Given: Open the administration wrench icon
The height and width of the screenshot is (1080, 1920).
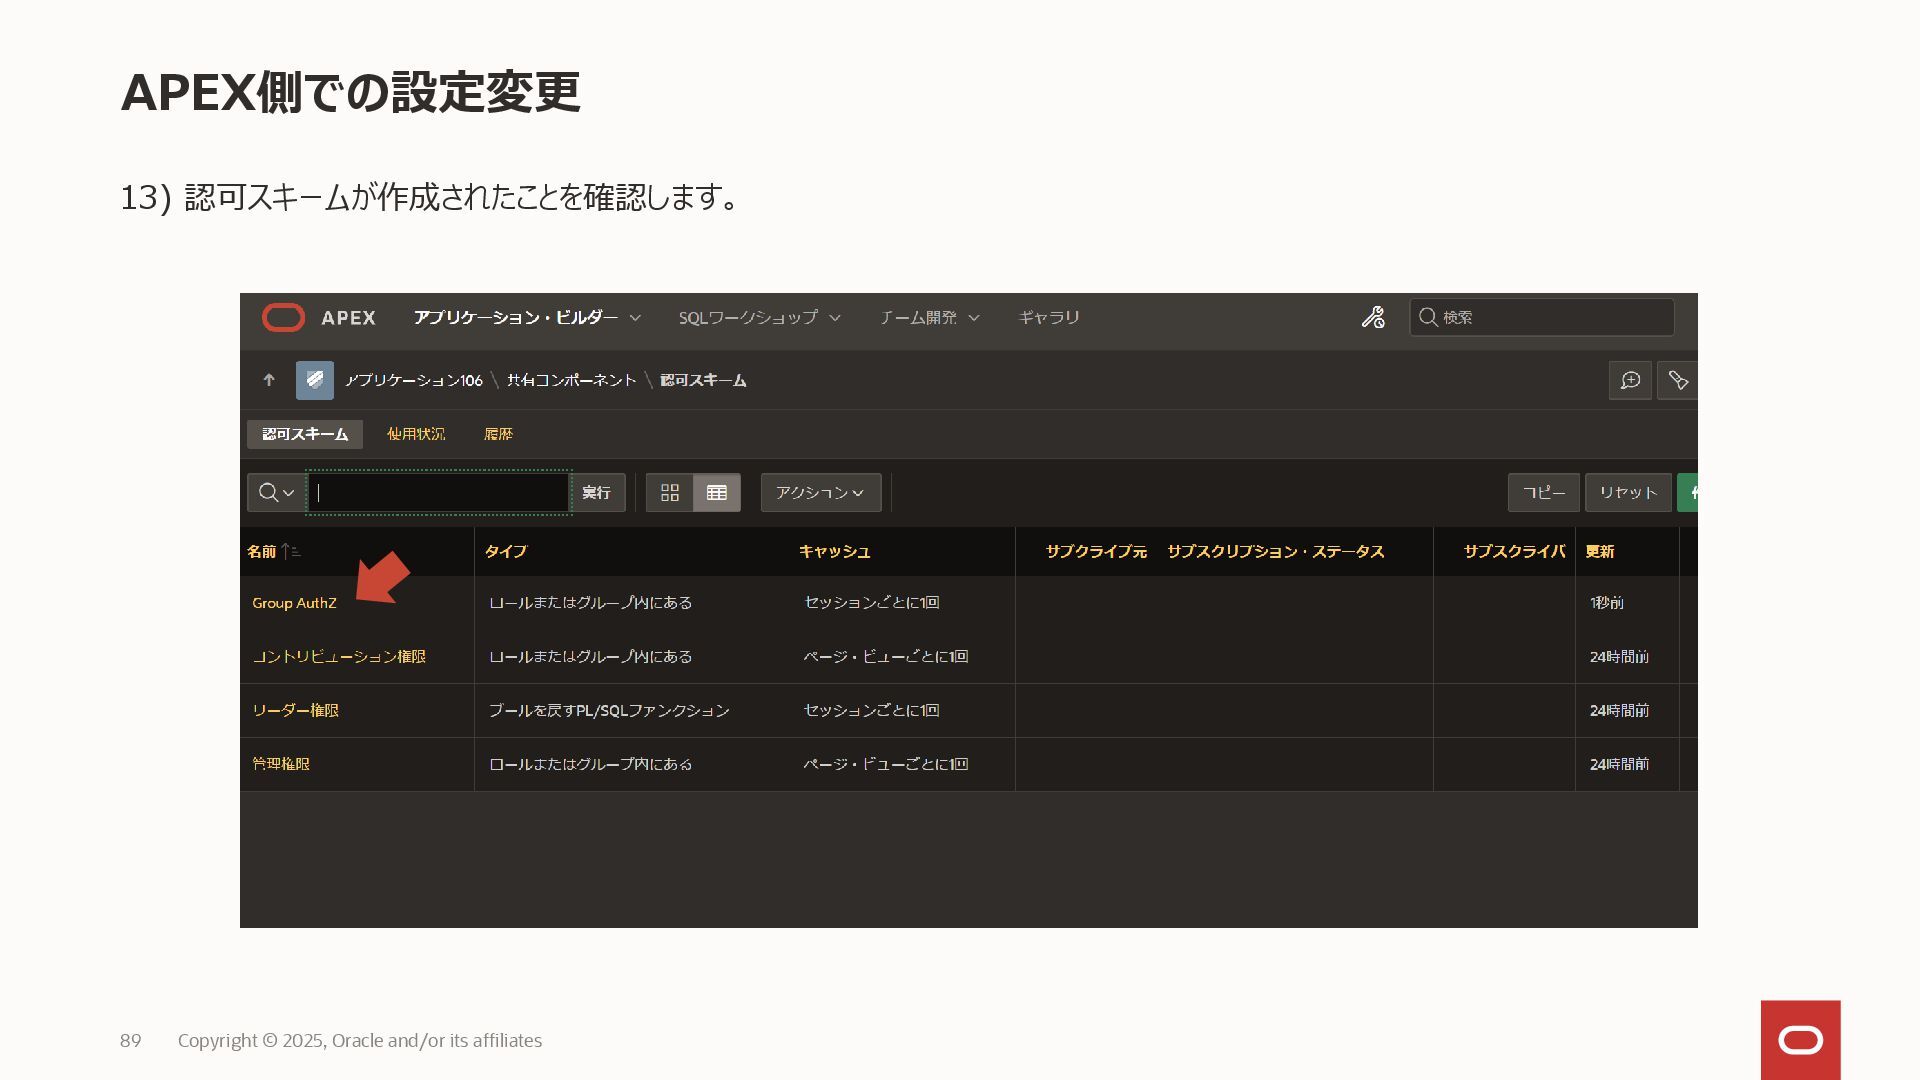Looking at the screenshot, I should pos(1373,318).
